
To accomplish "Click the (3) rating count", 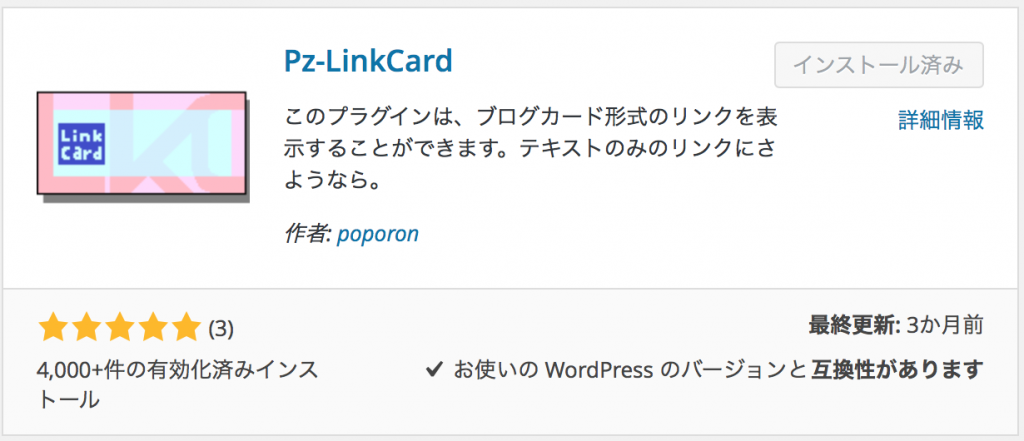I will 221,329.
